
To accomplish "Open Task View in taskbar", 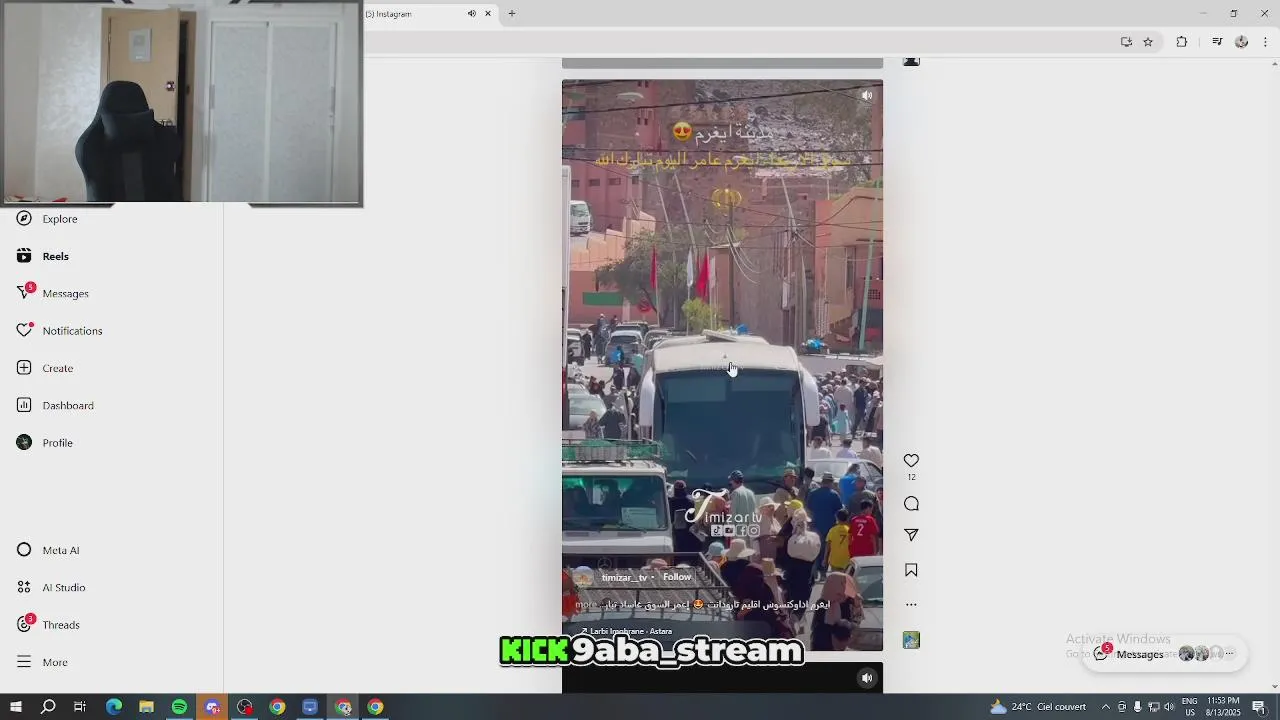I will [80, 707].
